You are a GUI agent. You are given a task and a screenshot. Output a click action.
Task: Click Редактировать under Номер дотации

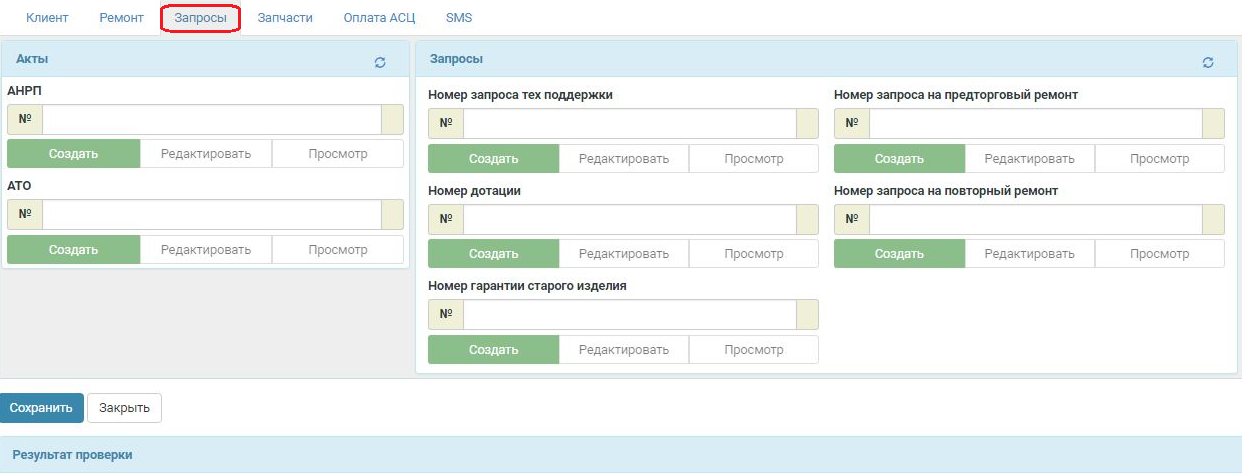tap(624, 254)
